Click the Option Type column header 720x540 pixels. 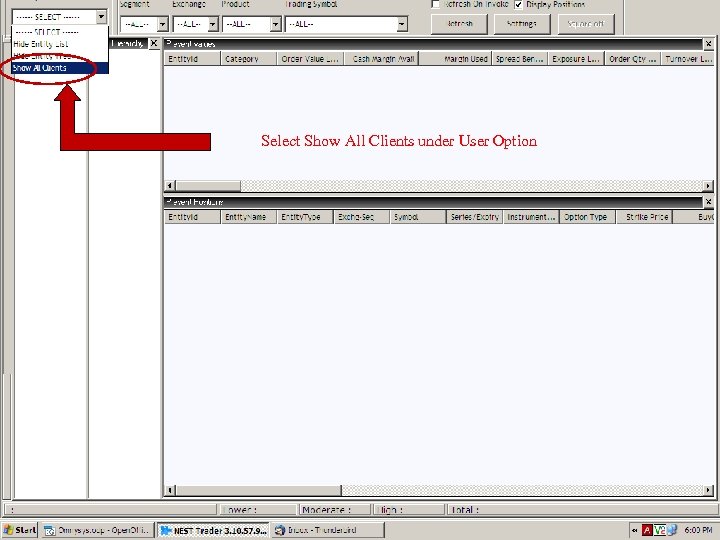587,217
